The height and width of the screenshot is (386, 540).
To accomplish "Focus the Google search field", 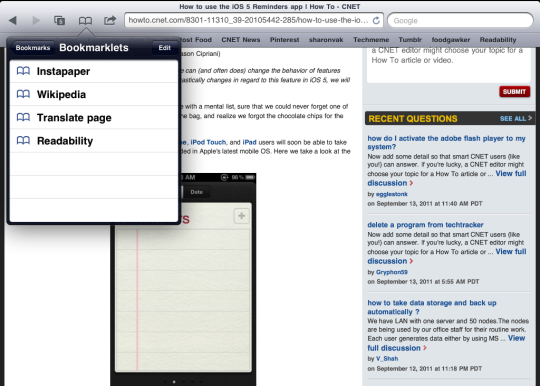I will [x=460, y=21].
